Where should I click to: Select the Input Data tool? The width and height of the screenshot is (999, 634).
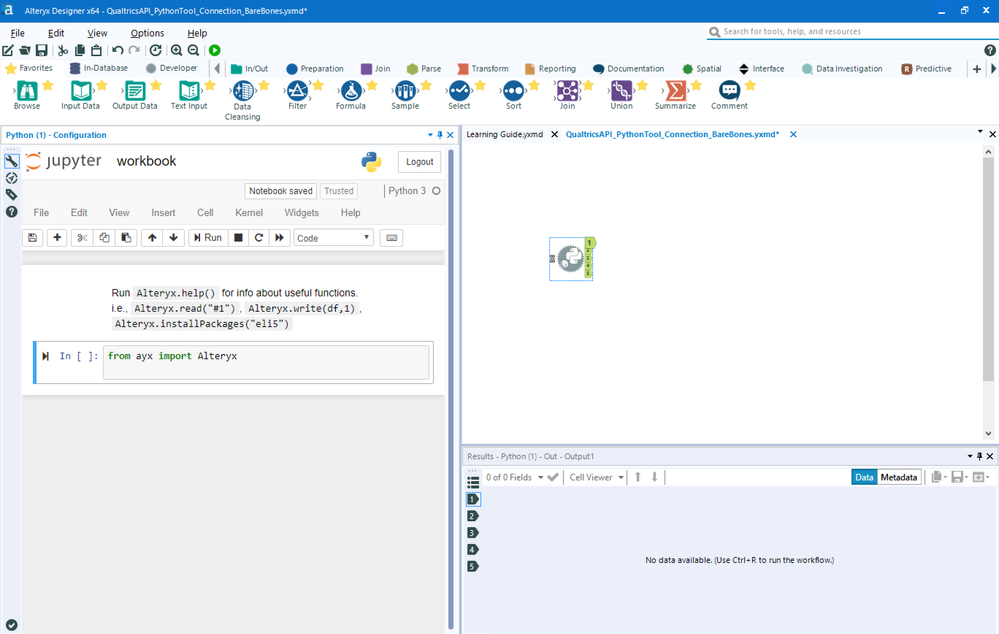80,96
